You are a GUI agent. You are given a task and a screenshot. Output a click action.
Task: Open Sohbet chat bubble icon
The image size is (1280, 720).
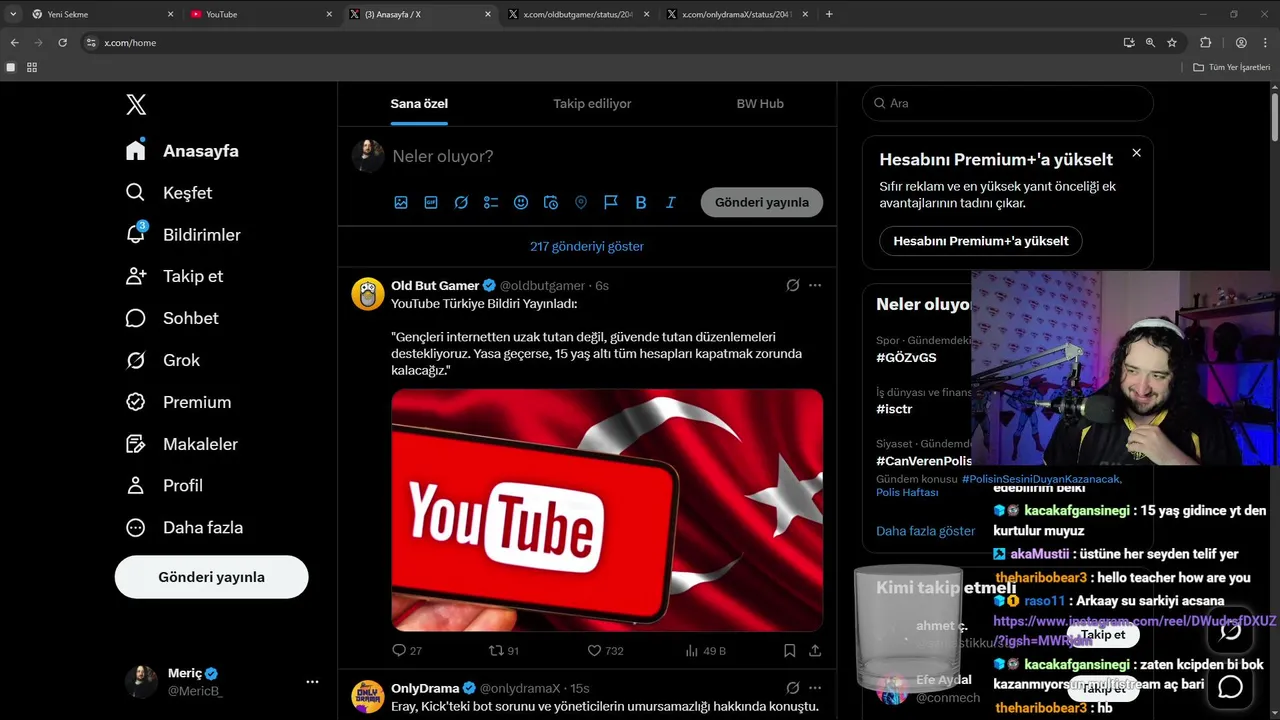[136, 318]
